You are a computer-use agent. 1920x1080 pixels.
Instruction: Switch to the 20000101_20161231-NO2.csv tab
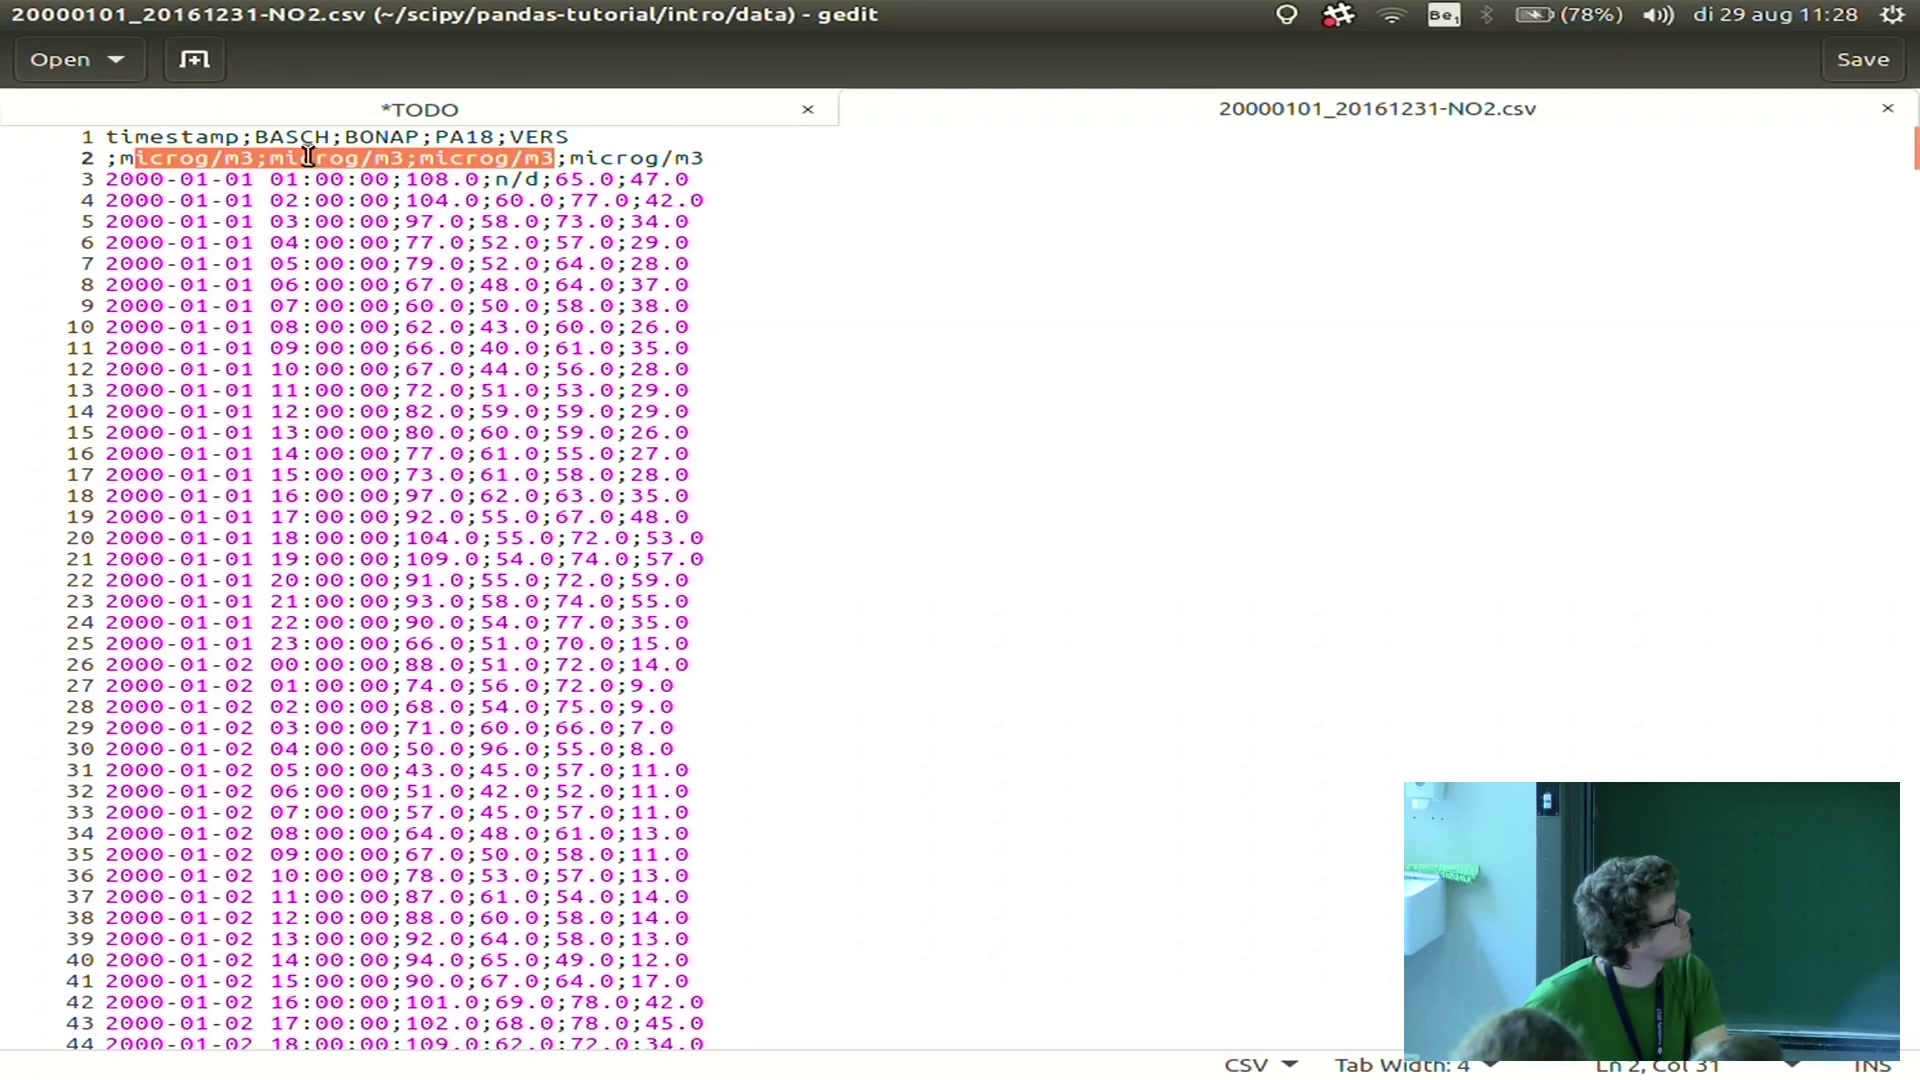pyautogui.click(x=1377, y=108)
